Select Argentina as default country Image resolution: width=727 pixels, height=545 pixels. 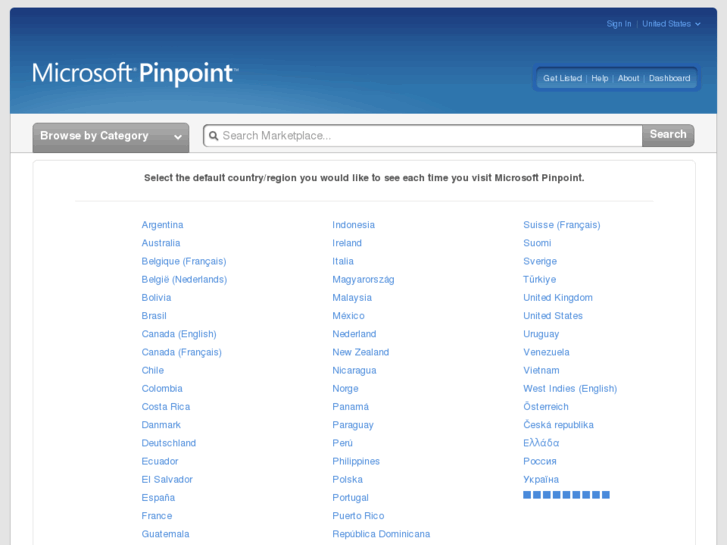coord(162,225)
